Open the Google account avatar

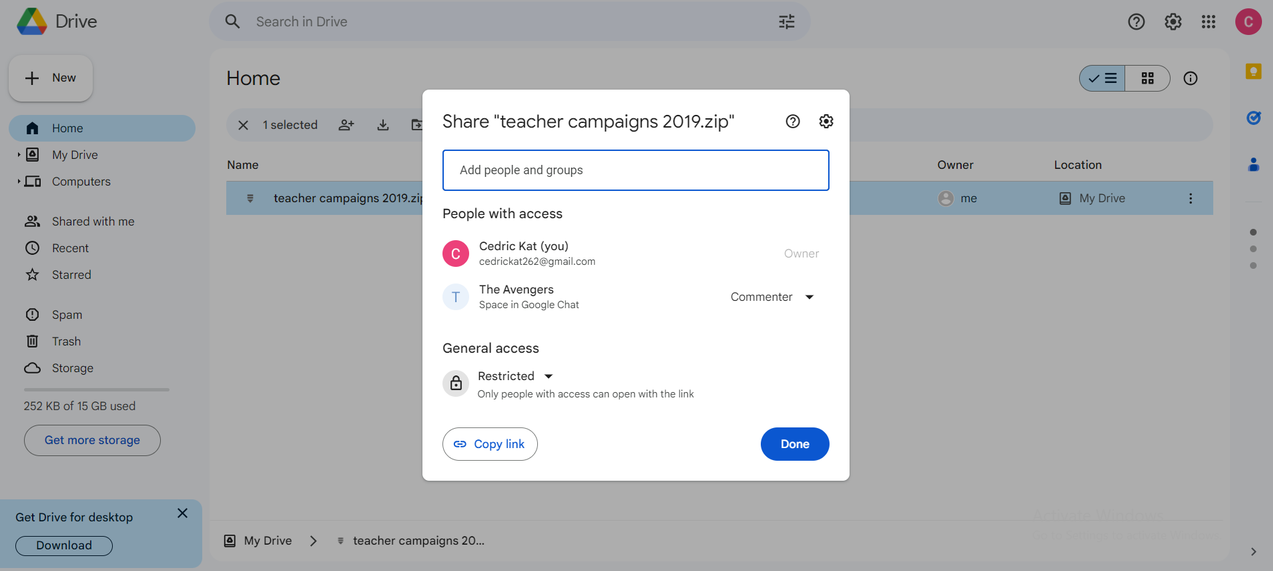tap(1248, 21)
